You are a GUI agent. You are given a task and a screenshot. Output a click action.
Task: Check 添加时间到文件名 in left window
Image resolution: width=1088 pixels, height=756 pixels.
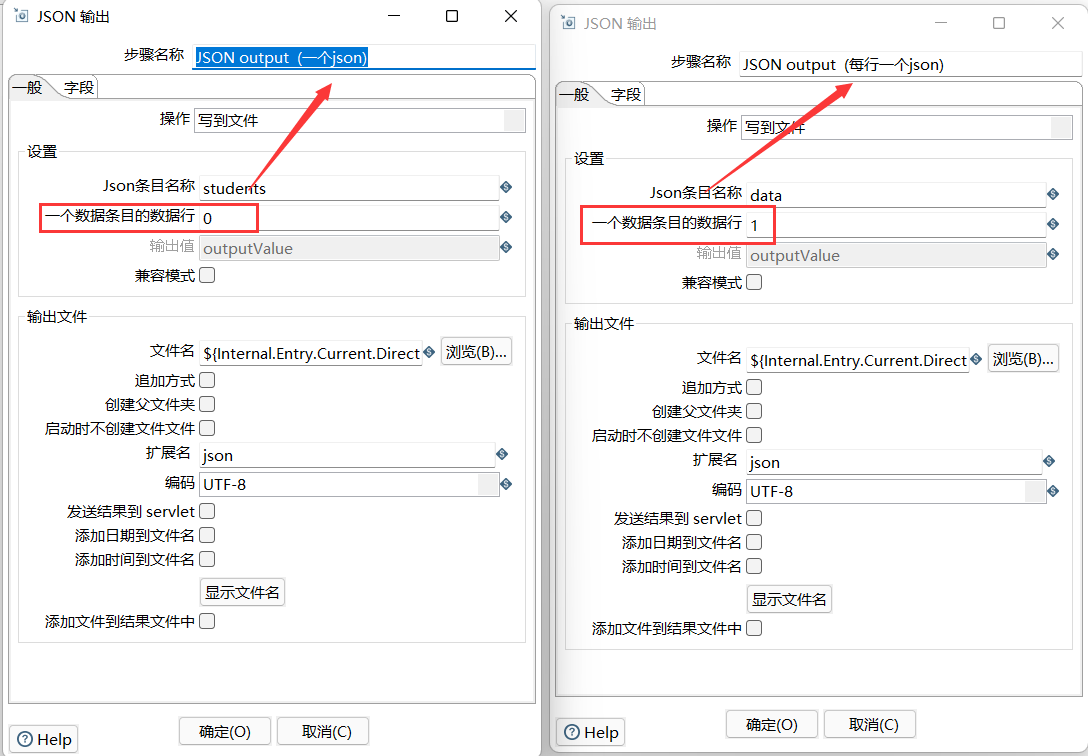click(x=207, y=559)
